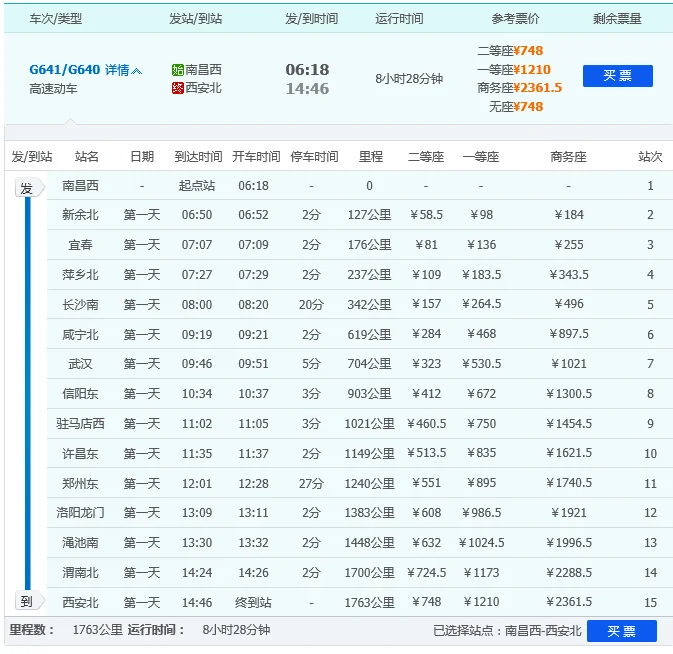Click the 到 arrival marker on the route line
This screenshot has width=673, height=654.
click(x=29, y=601)
